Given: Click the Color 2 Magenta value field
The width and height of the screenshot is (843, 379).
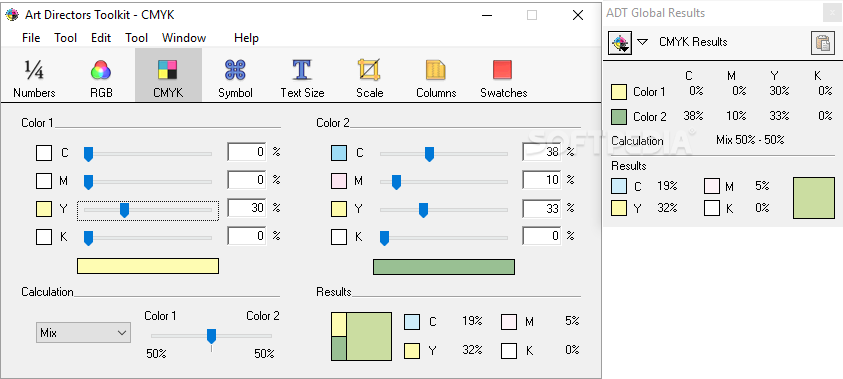Looking at the screenshot, I should pyautogui.click(x=542, y=180).
